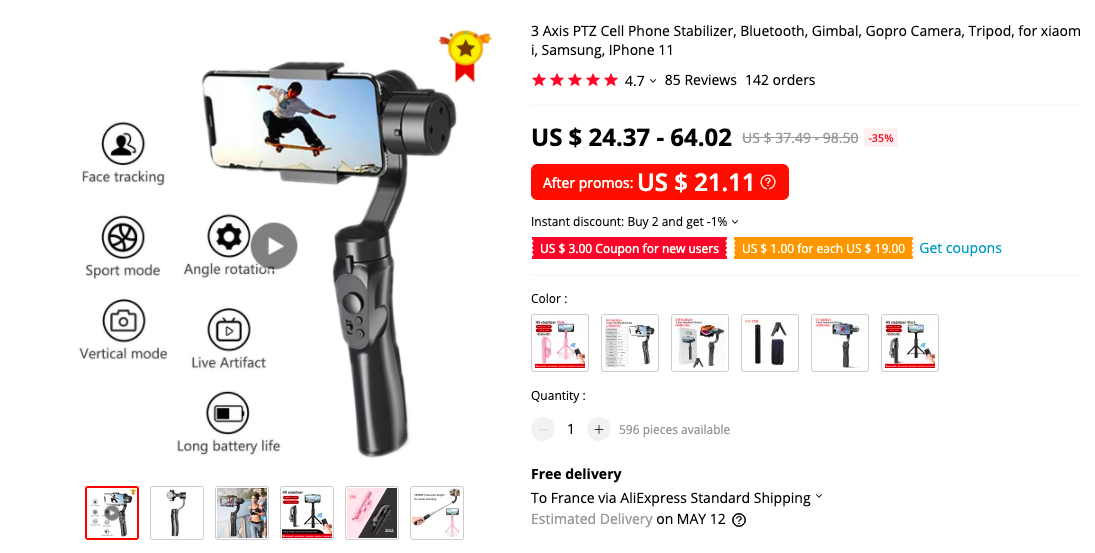Click the Face tracking icon in product image

(123, 144)
